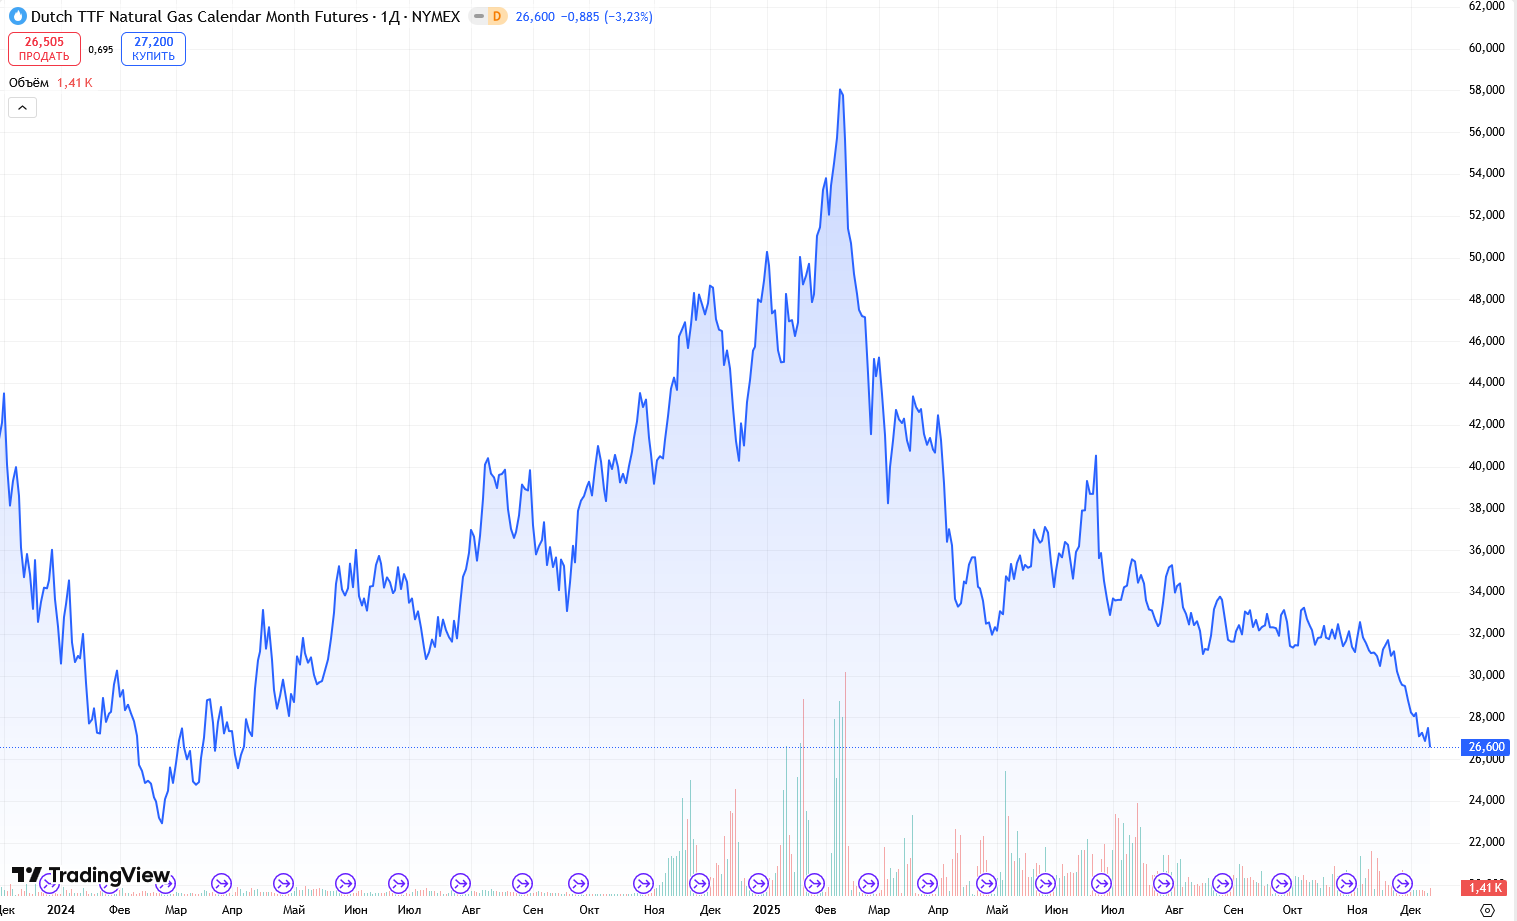
Task: Click the blue 26,600 current price label
Action: [1486, 747]
